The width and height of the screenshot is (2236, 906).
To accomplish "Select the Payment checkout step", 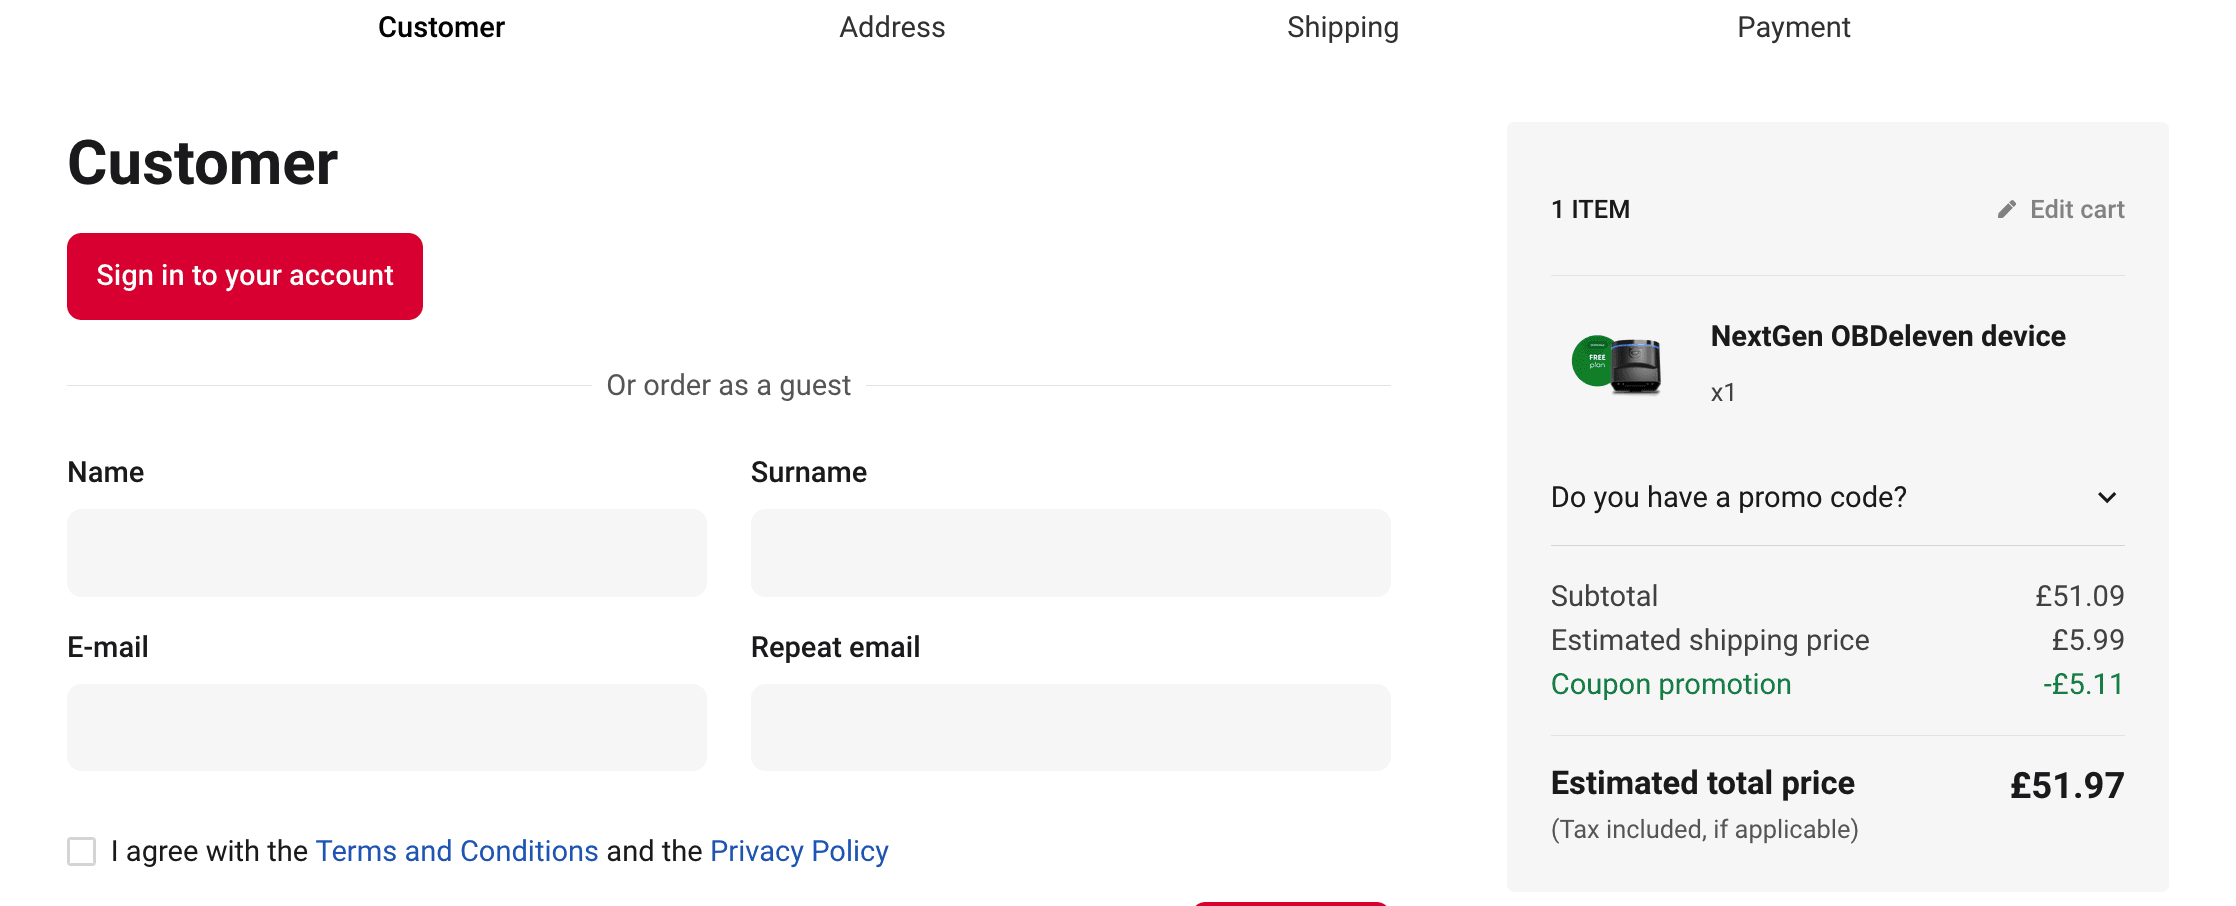I will [1793, 28].
